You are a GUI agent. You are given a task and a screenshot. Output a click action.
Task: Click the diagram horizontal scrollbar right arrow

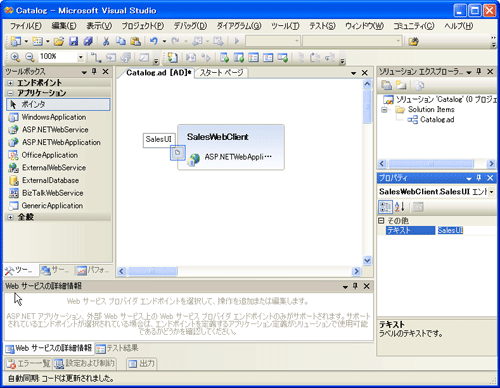357,271
